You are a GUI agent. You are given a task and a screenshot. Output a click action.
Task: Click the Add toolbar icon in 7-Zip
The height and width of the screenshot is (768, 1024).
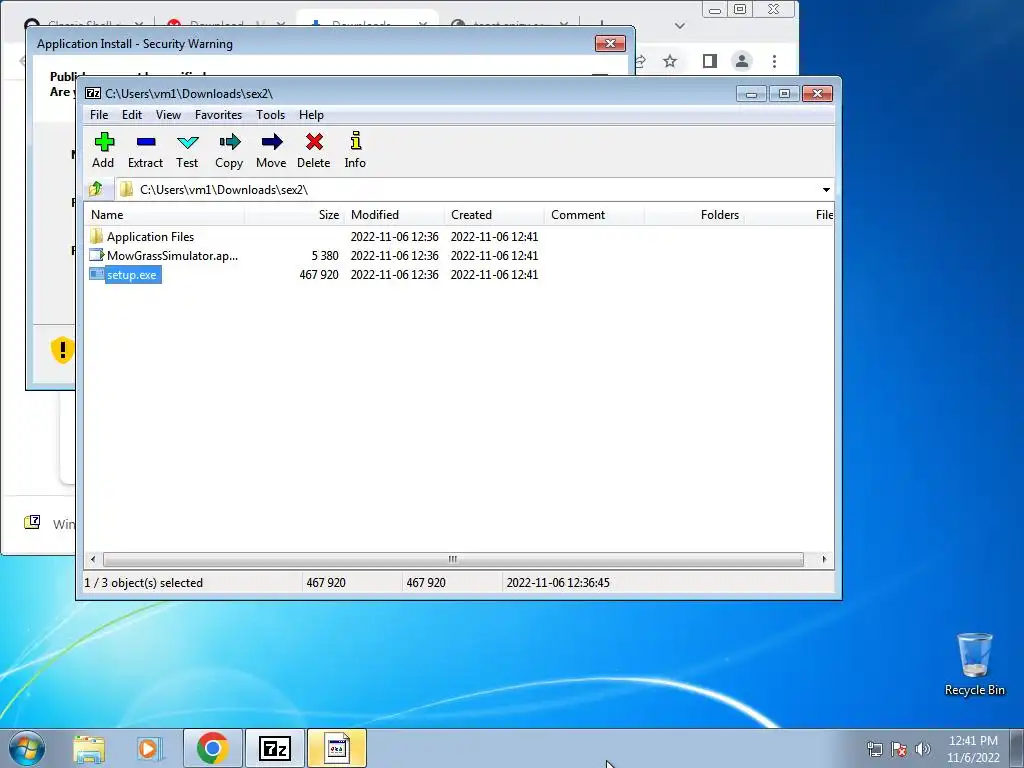click(x=104, y=142)
